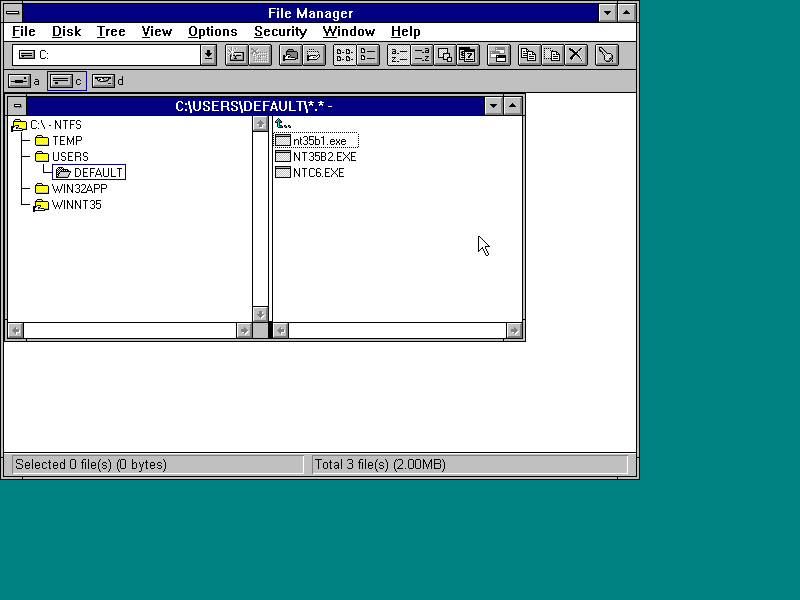Open File Manager window control menu box
Viewport: 800px width, 600px height.
[x=13, y=13]
